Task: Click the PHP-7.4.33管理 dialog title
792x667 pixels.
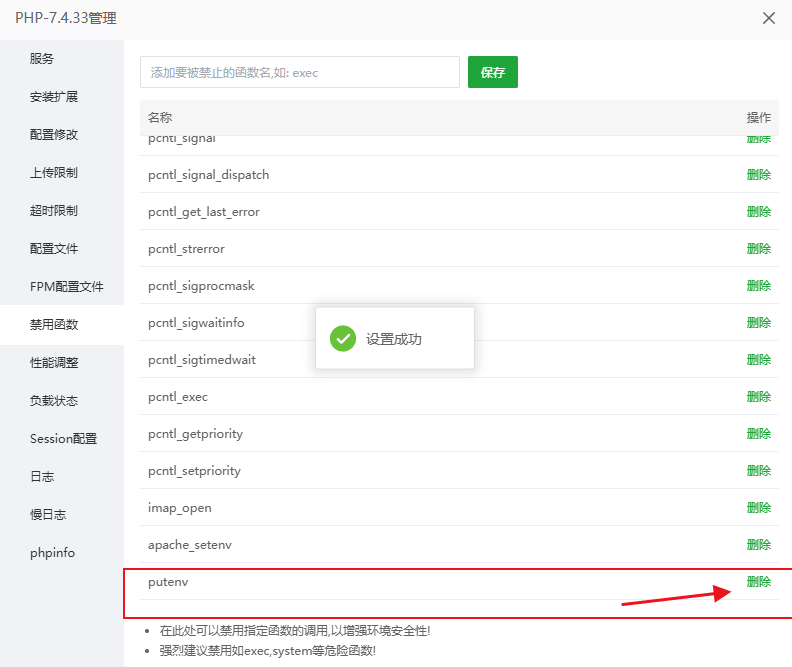Action: tap(66, 18)
